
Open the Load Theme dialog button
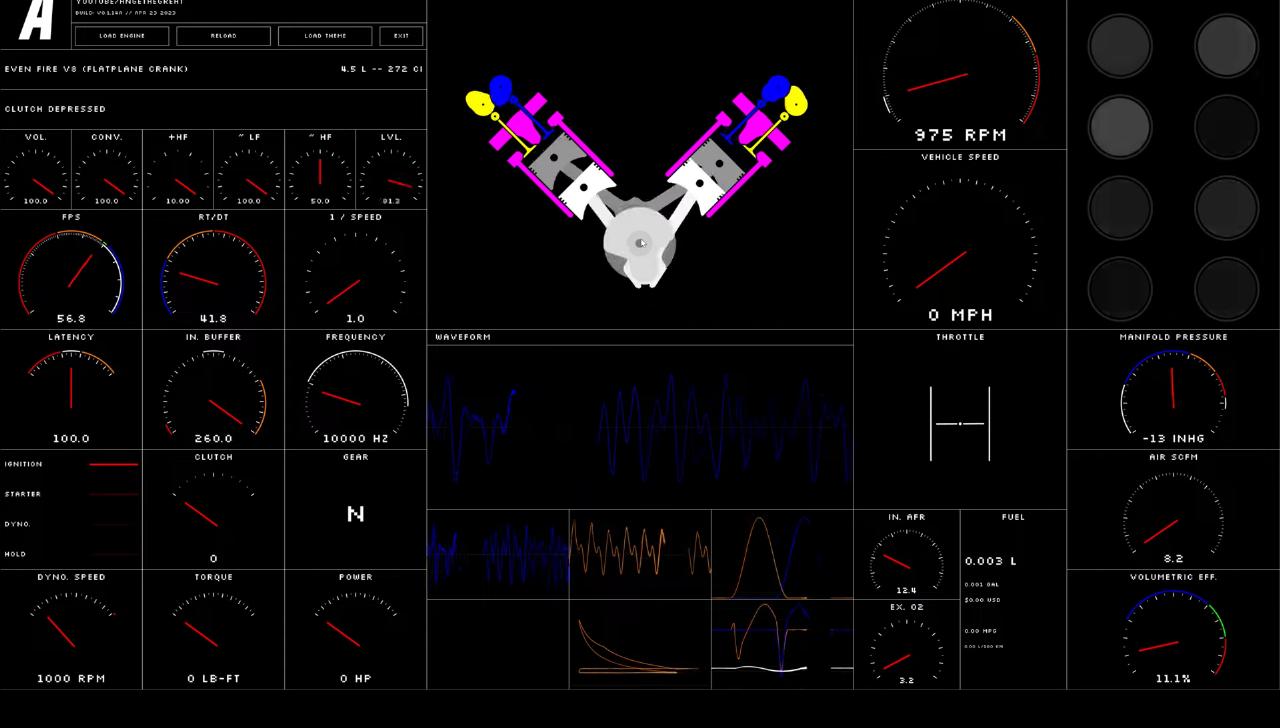(325, 36)
